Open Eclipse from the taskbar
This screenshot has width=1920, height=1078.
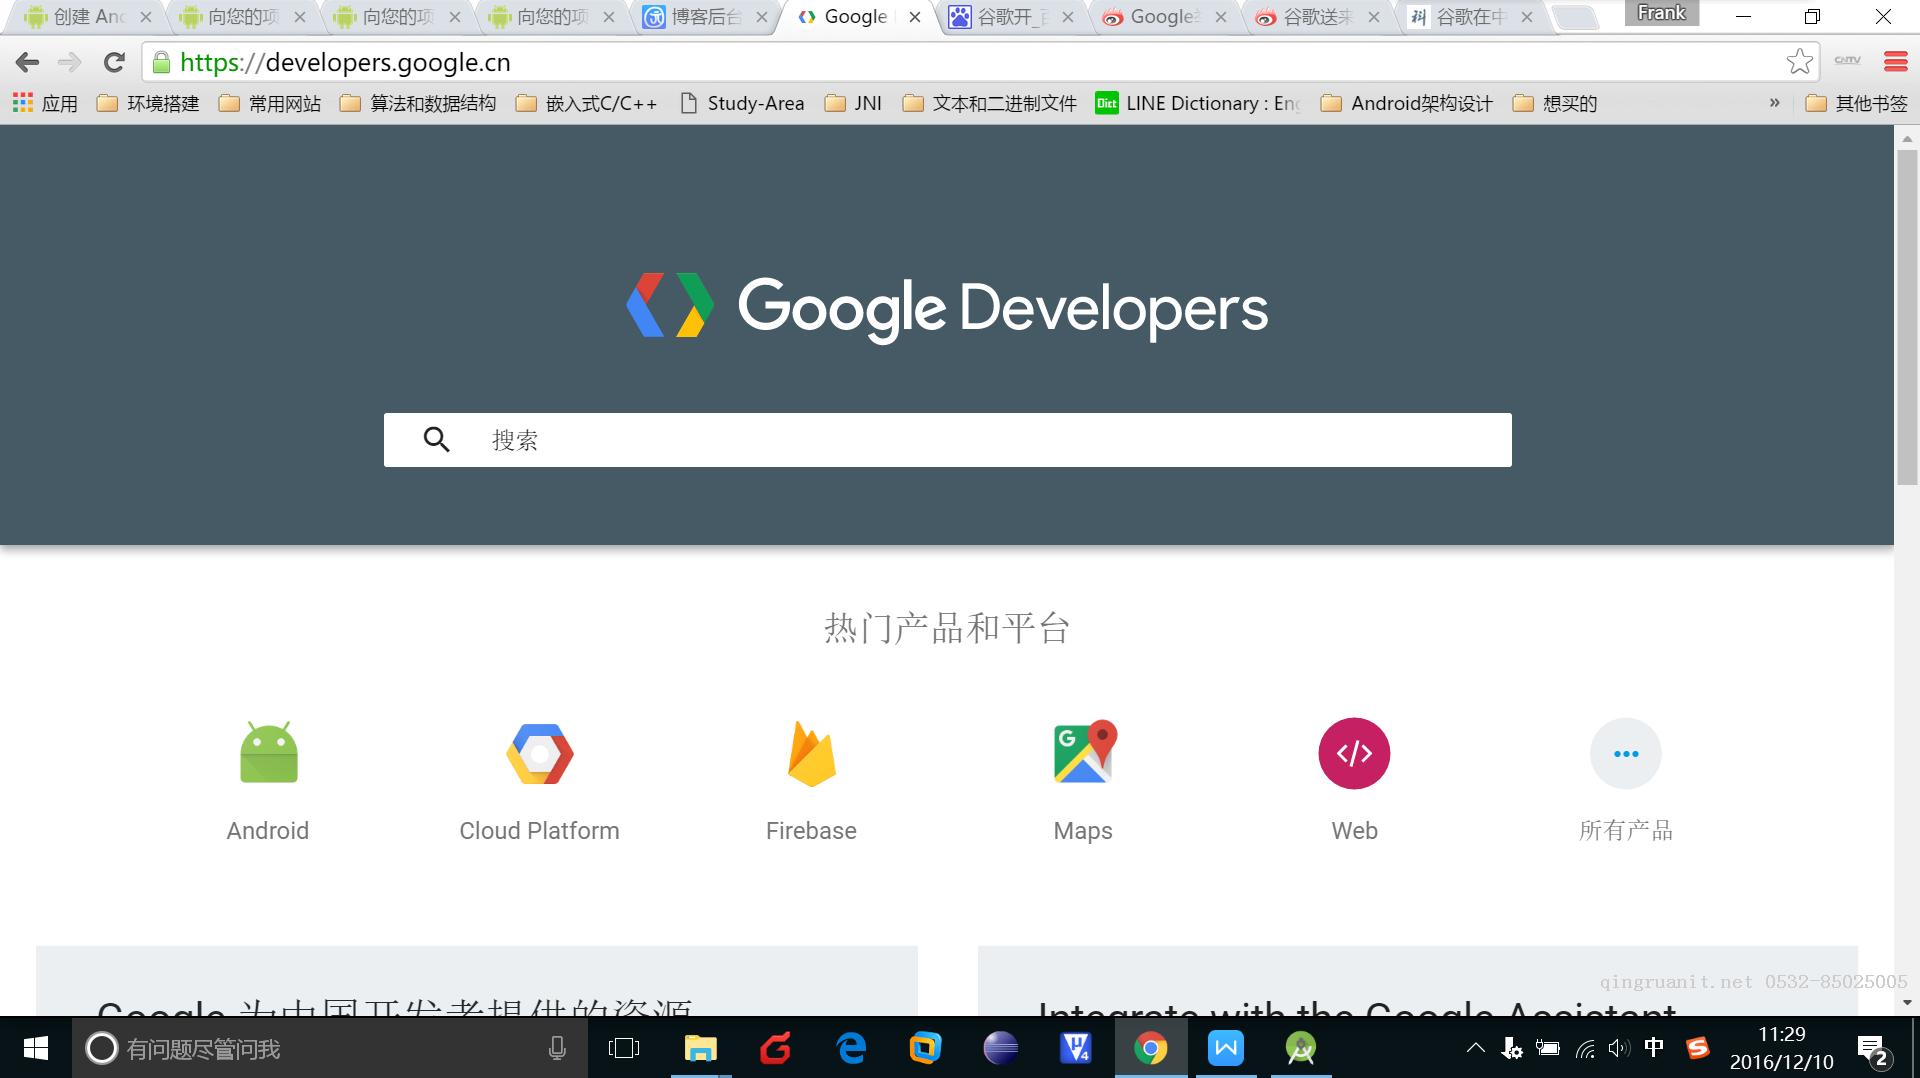pyautogui.click(x=1000, y=1048)
